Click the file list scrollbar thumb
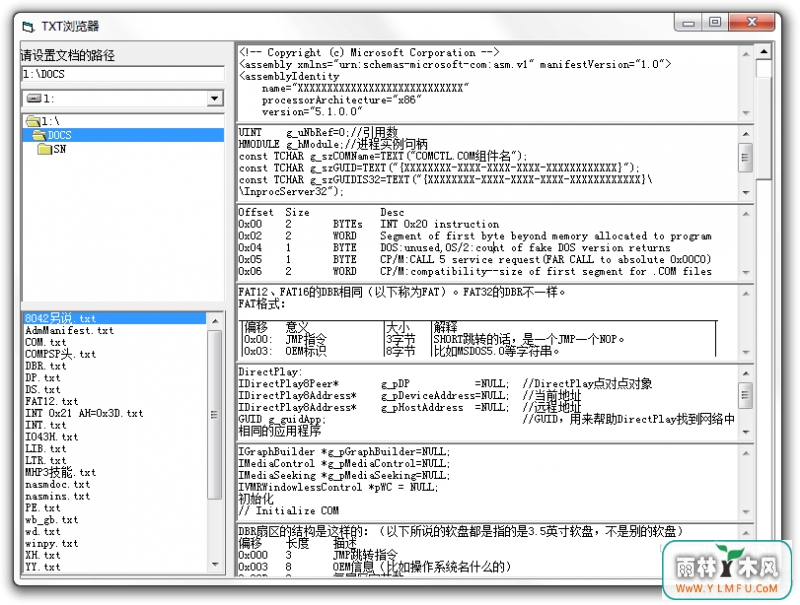 215,414
